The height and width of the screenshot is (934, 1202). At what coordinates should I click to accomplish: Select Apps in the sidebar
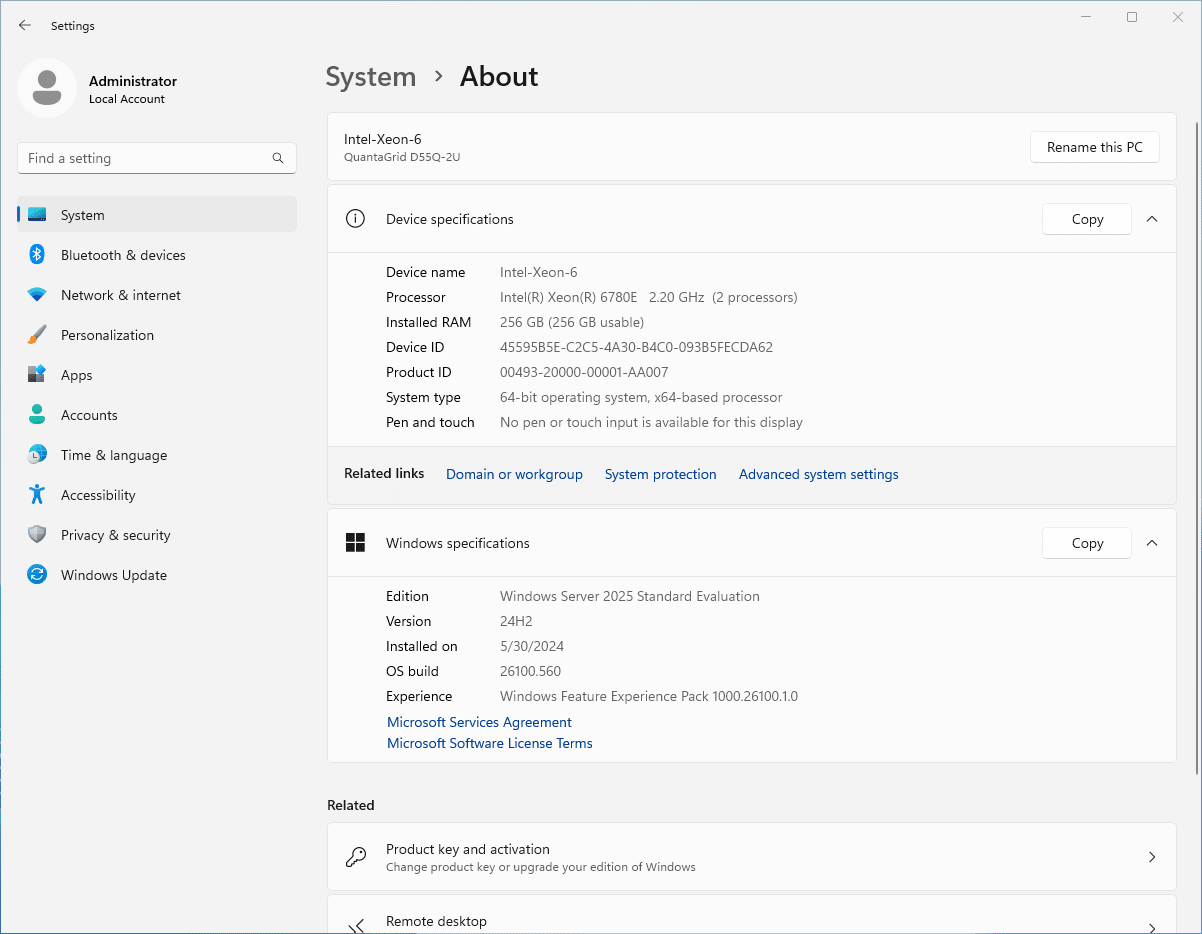tap(157, 375)
